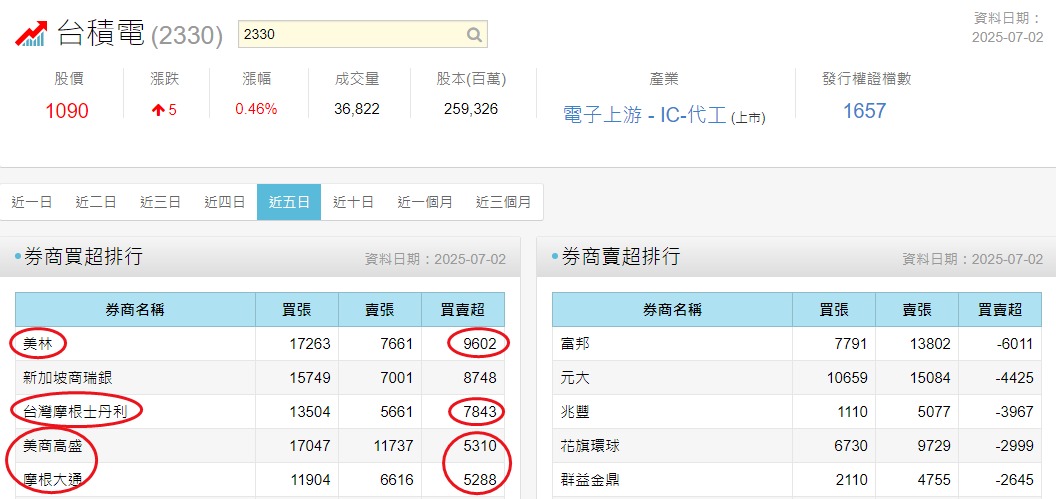1056x499 pixels.
Task: Click net buy value 5288
Action: (480, 480)
